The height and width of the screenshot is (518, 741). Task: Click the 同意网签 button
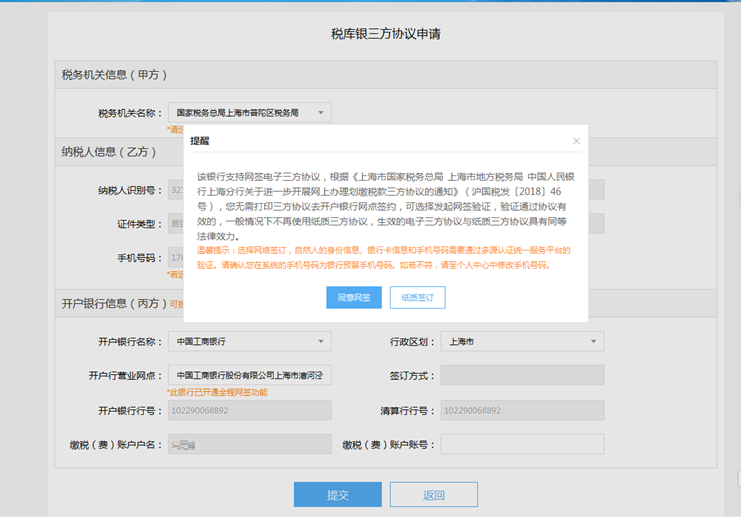tap(353, 297)
